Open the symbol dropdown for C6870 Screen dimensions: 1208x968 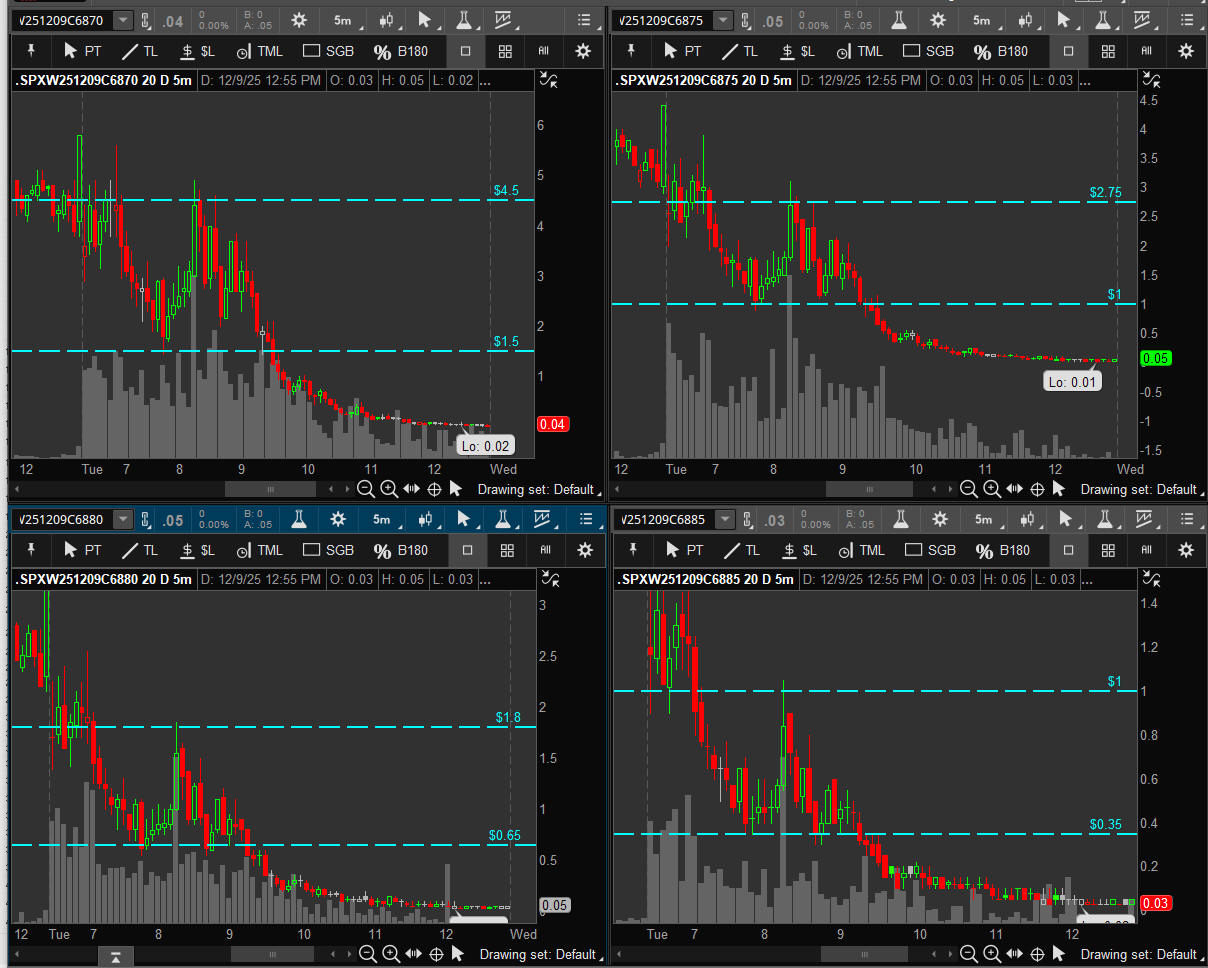point(122,20)
